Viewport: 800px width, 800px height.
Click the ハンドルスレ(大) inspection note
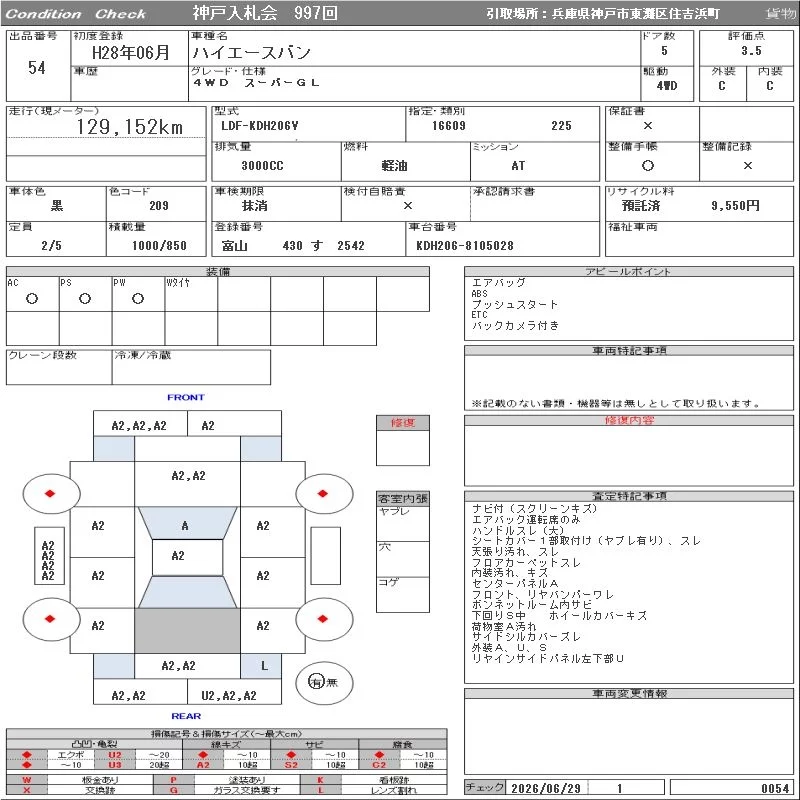518,531
